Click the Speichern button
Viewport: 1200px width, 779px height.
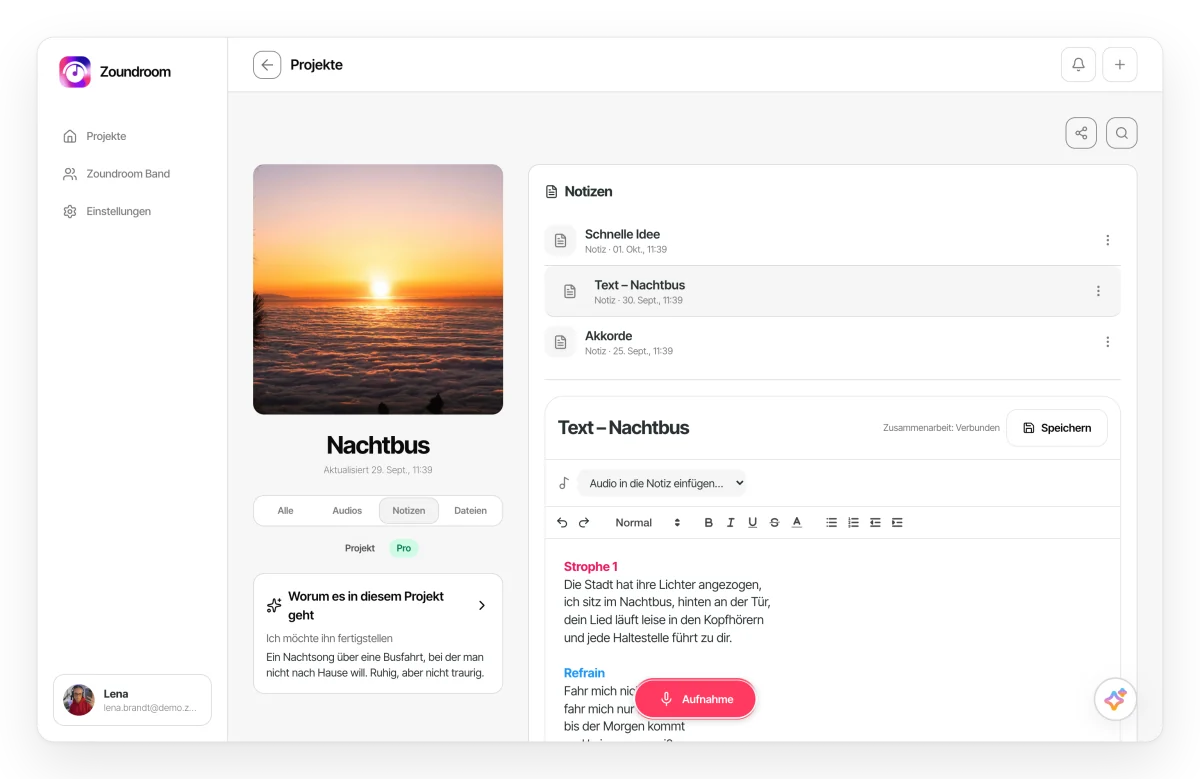(1057, 428)
